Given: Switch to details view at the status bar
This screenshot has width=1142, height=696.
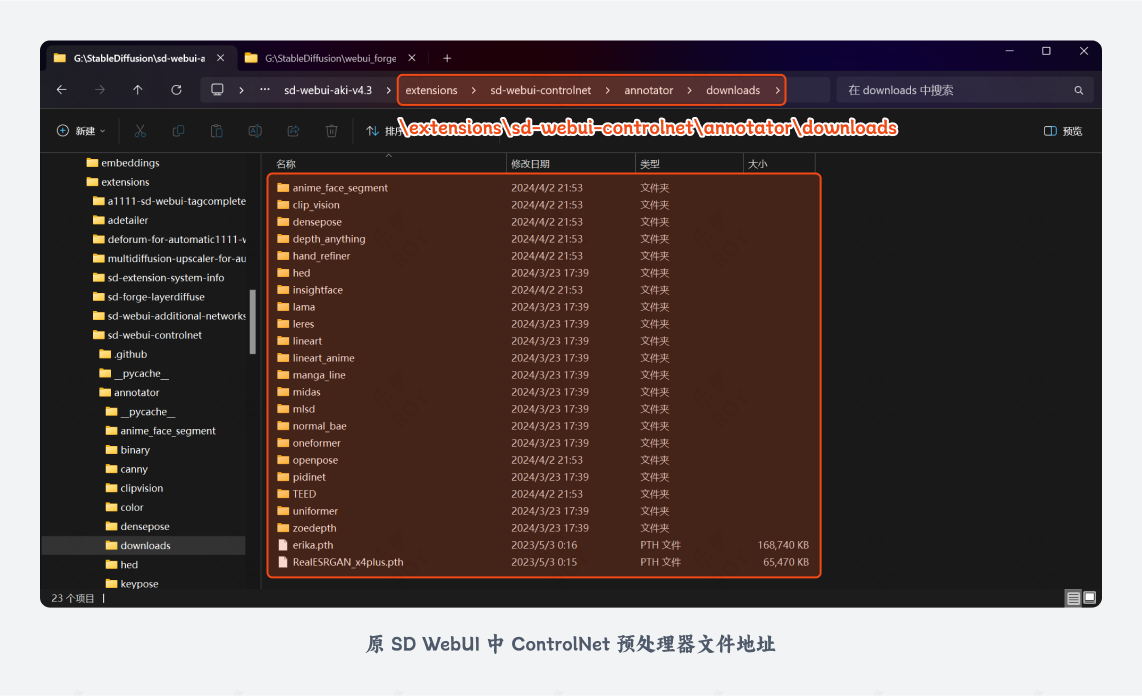Looking at the screenshot, I should pos(1073,597).
